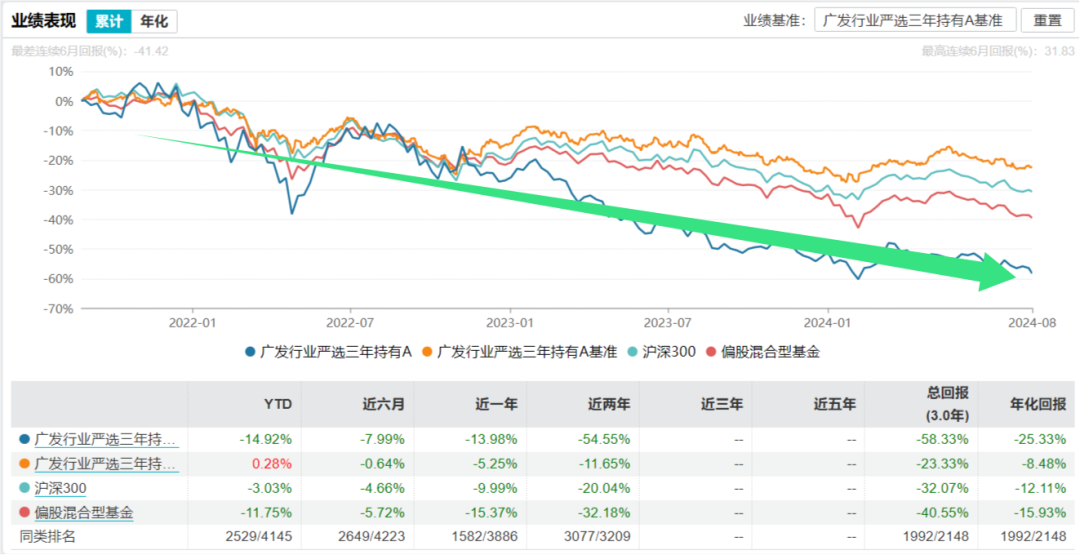
Task: Click the blue dot in the first table row
Action: [x=24, y=439]
